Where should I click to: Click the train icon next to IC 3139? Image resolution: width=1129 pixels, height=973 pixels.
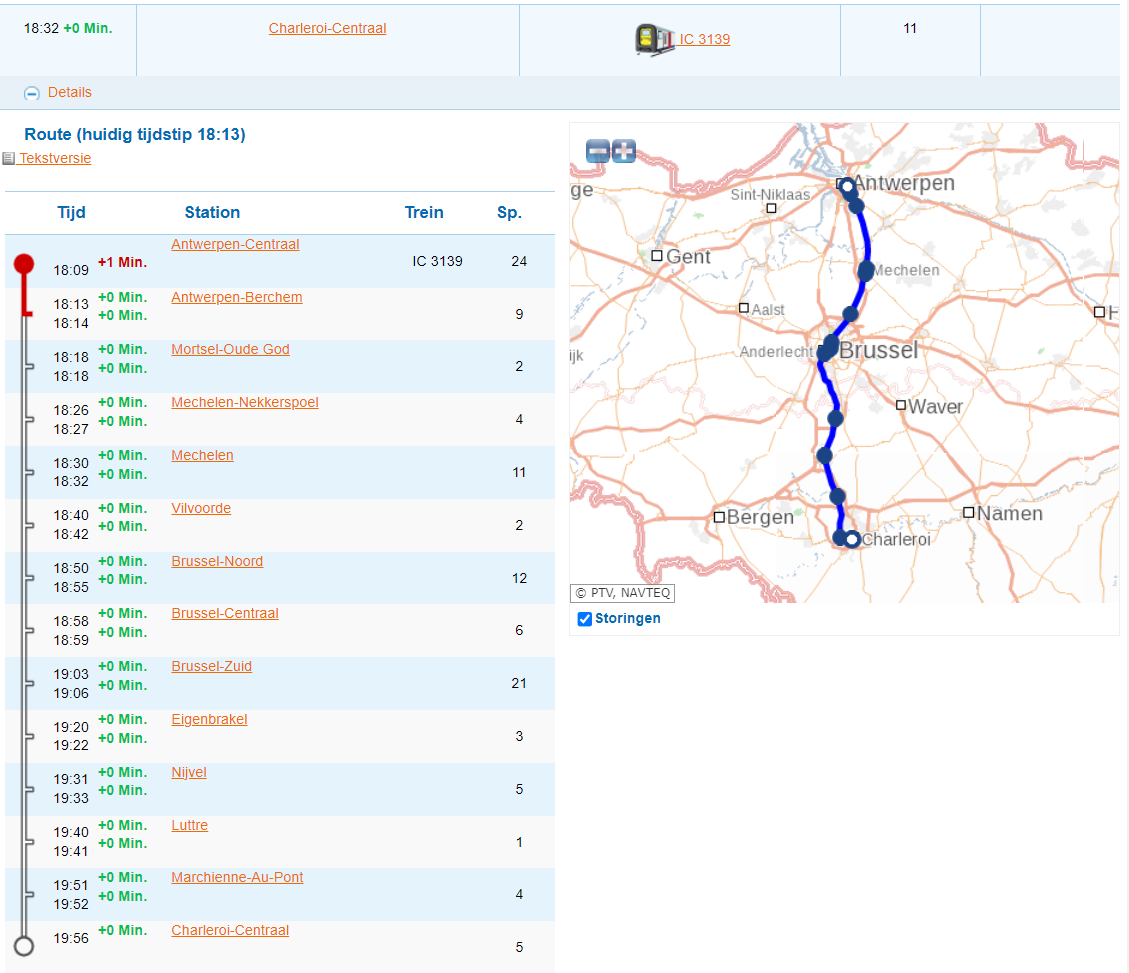[655, 40]
